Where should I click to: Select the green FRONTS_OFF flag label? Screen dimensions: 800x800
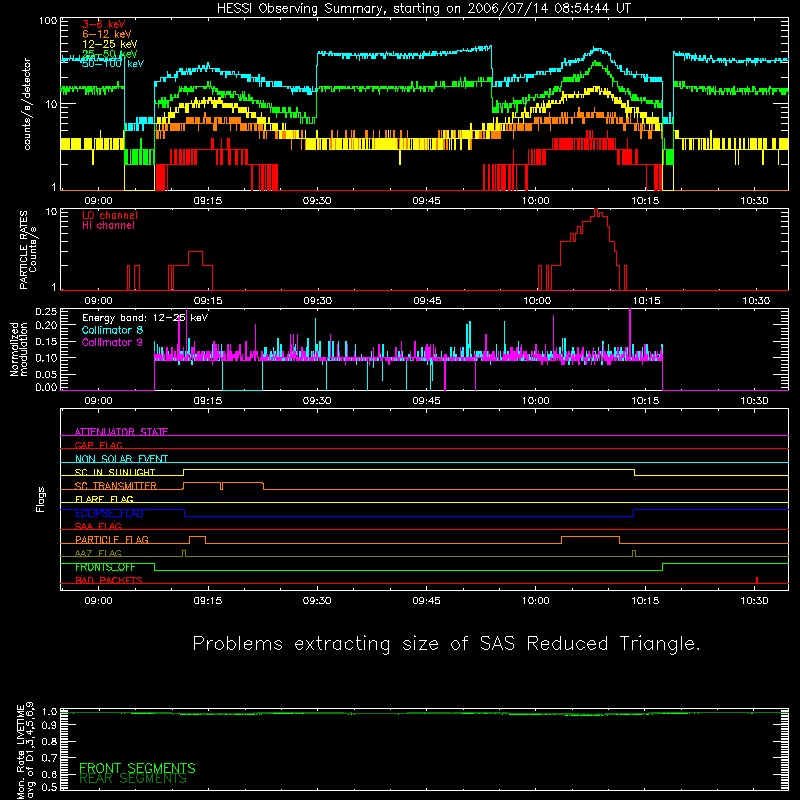coord(105,567)
